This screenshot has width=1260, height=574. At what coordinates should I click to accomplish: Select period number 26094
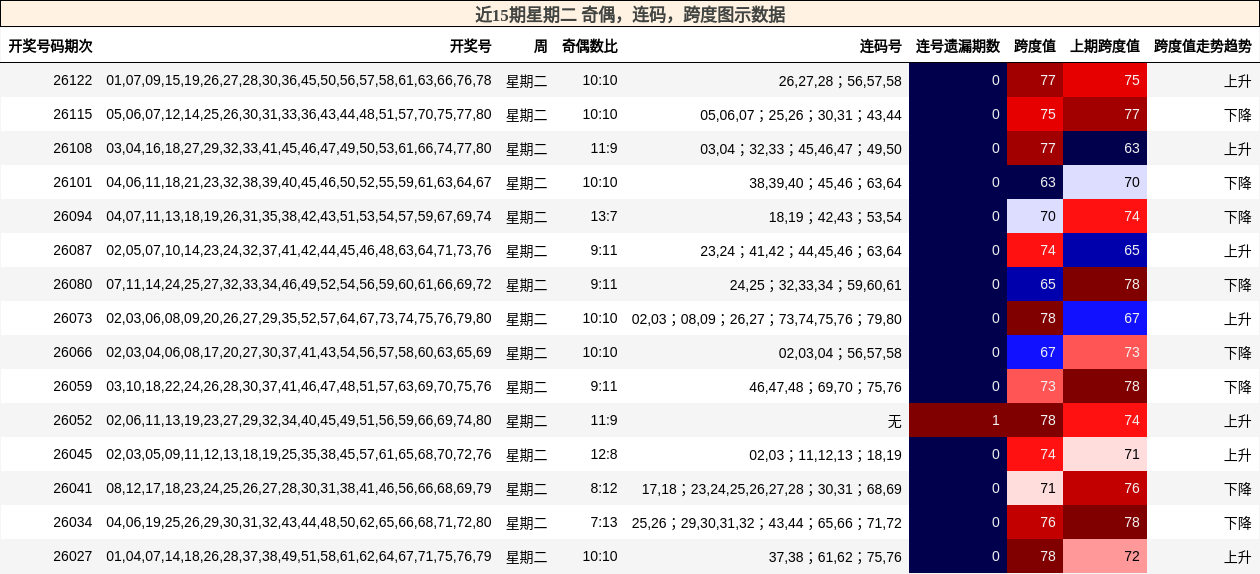click(x=72, y=216)
